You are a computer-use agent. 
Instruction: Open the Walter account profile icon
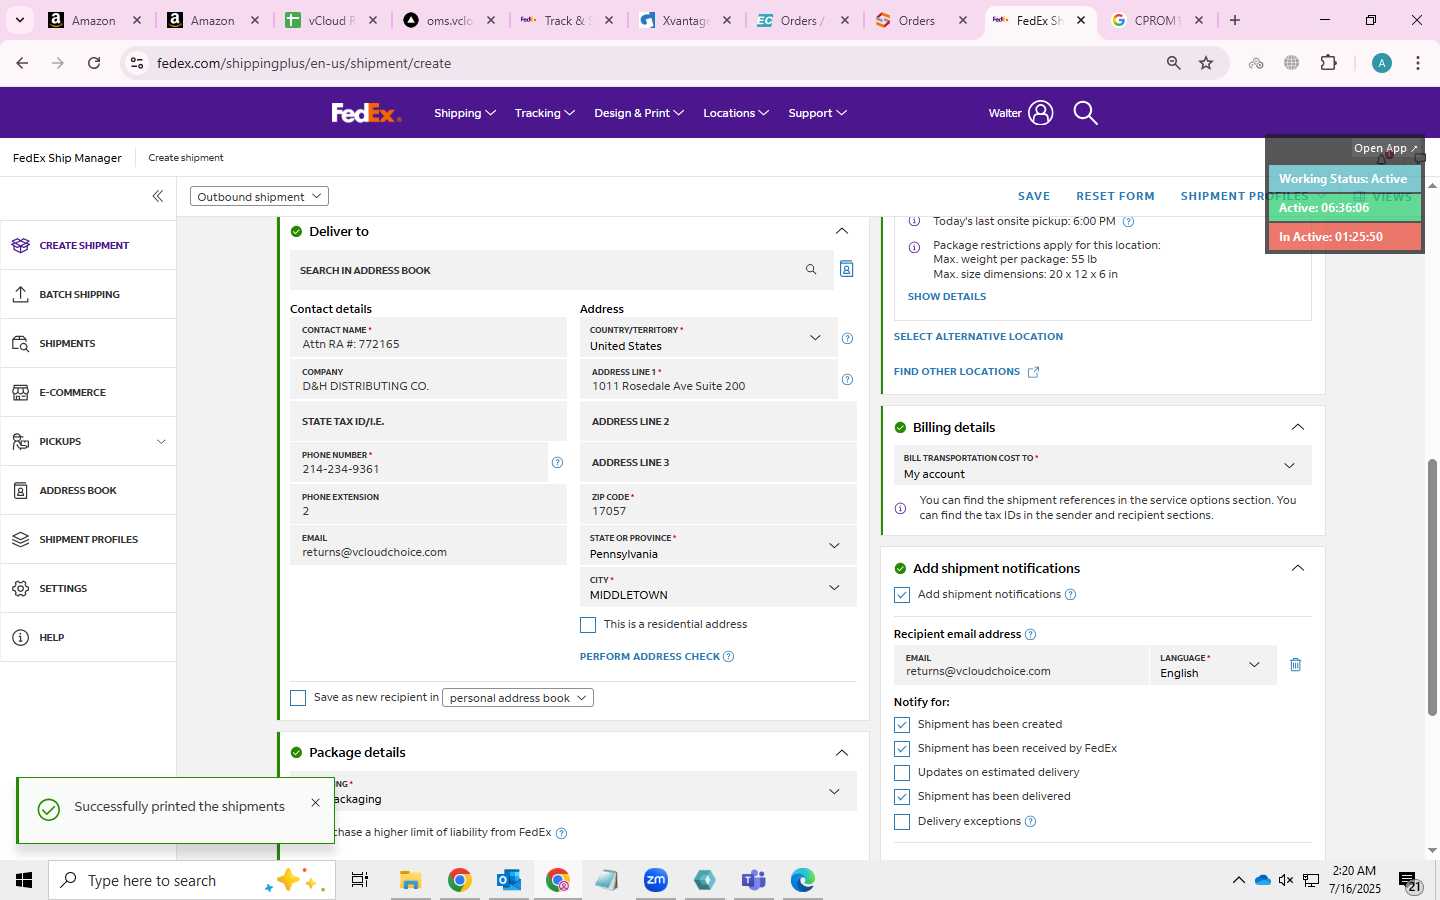click(1040, 113)
